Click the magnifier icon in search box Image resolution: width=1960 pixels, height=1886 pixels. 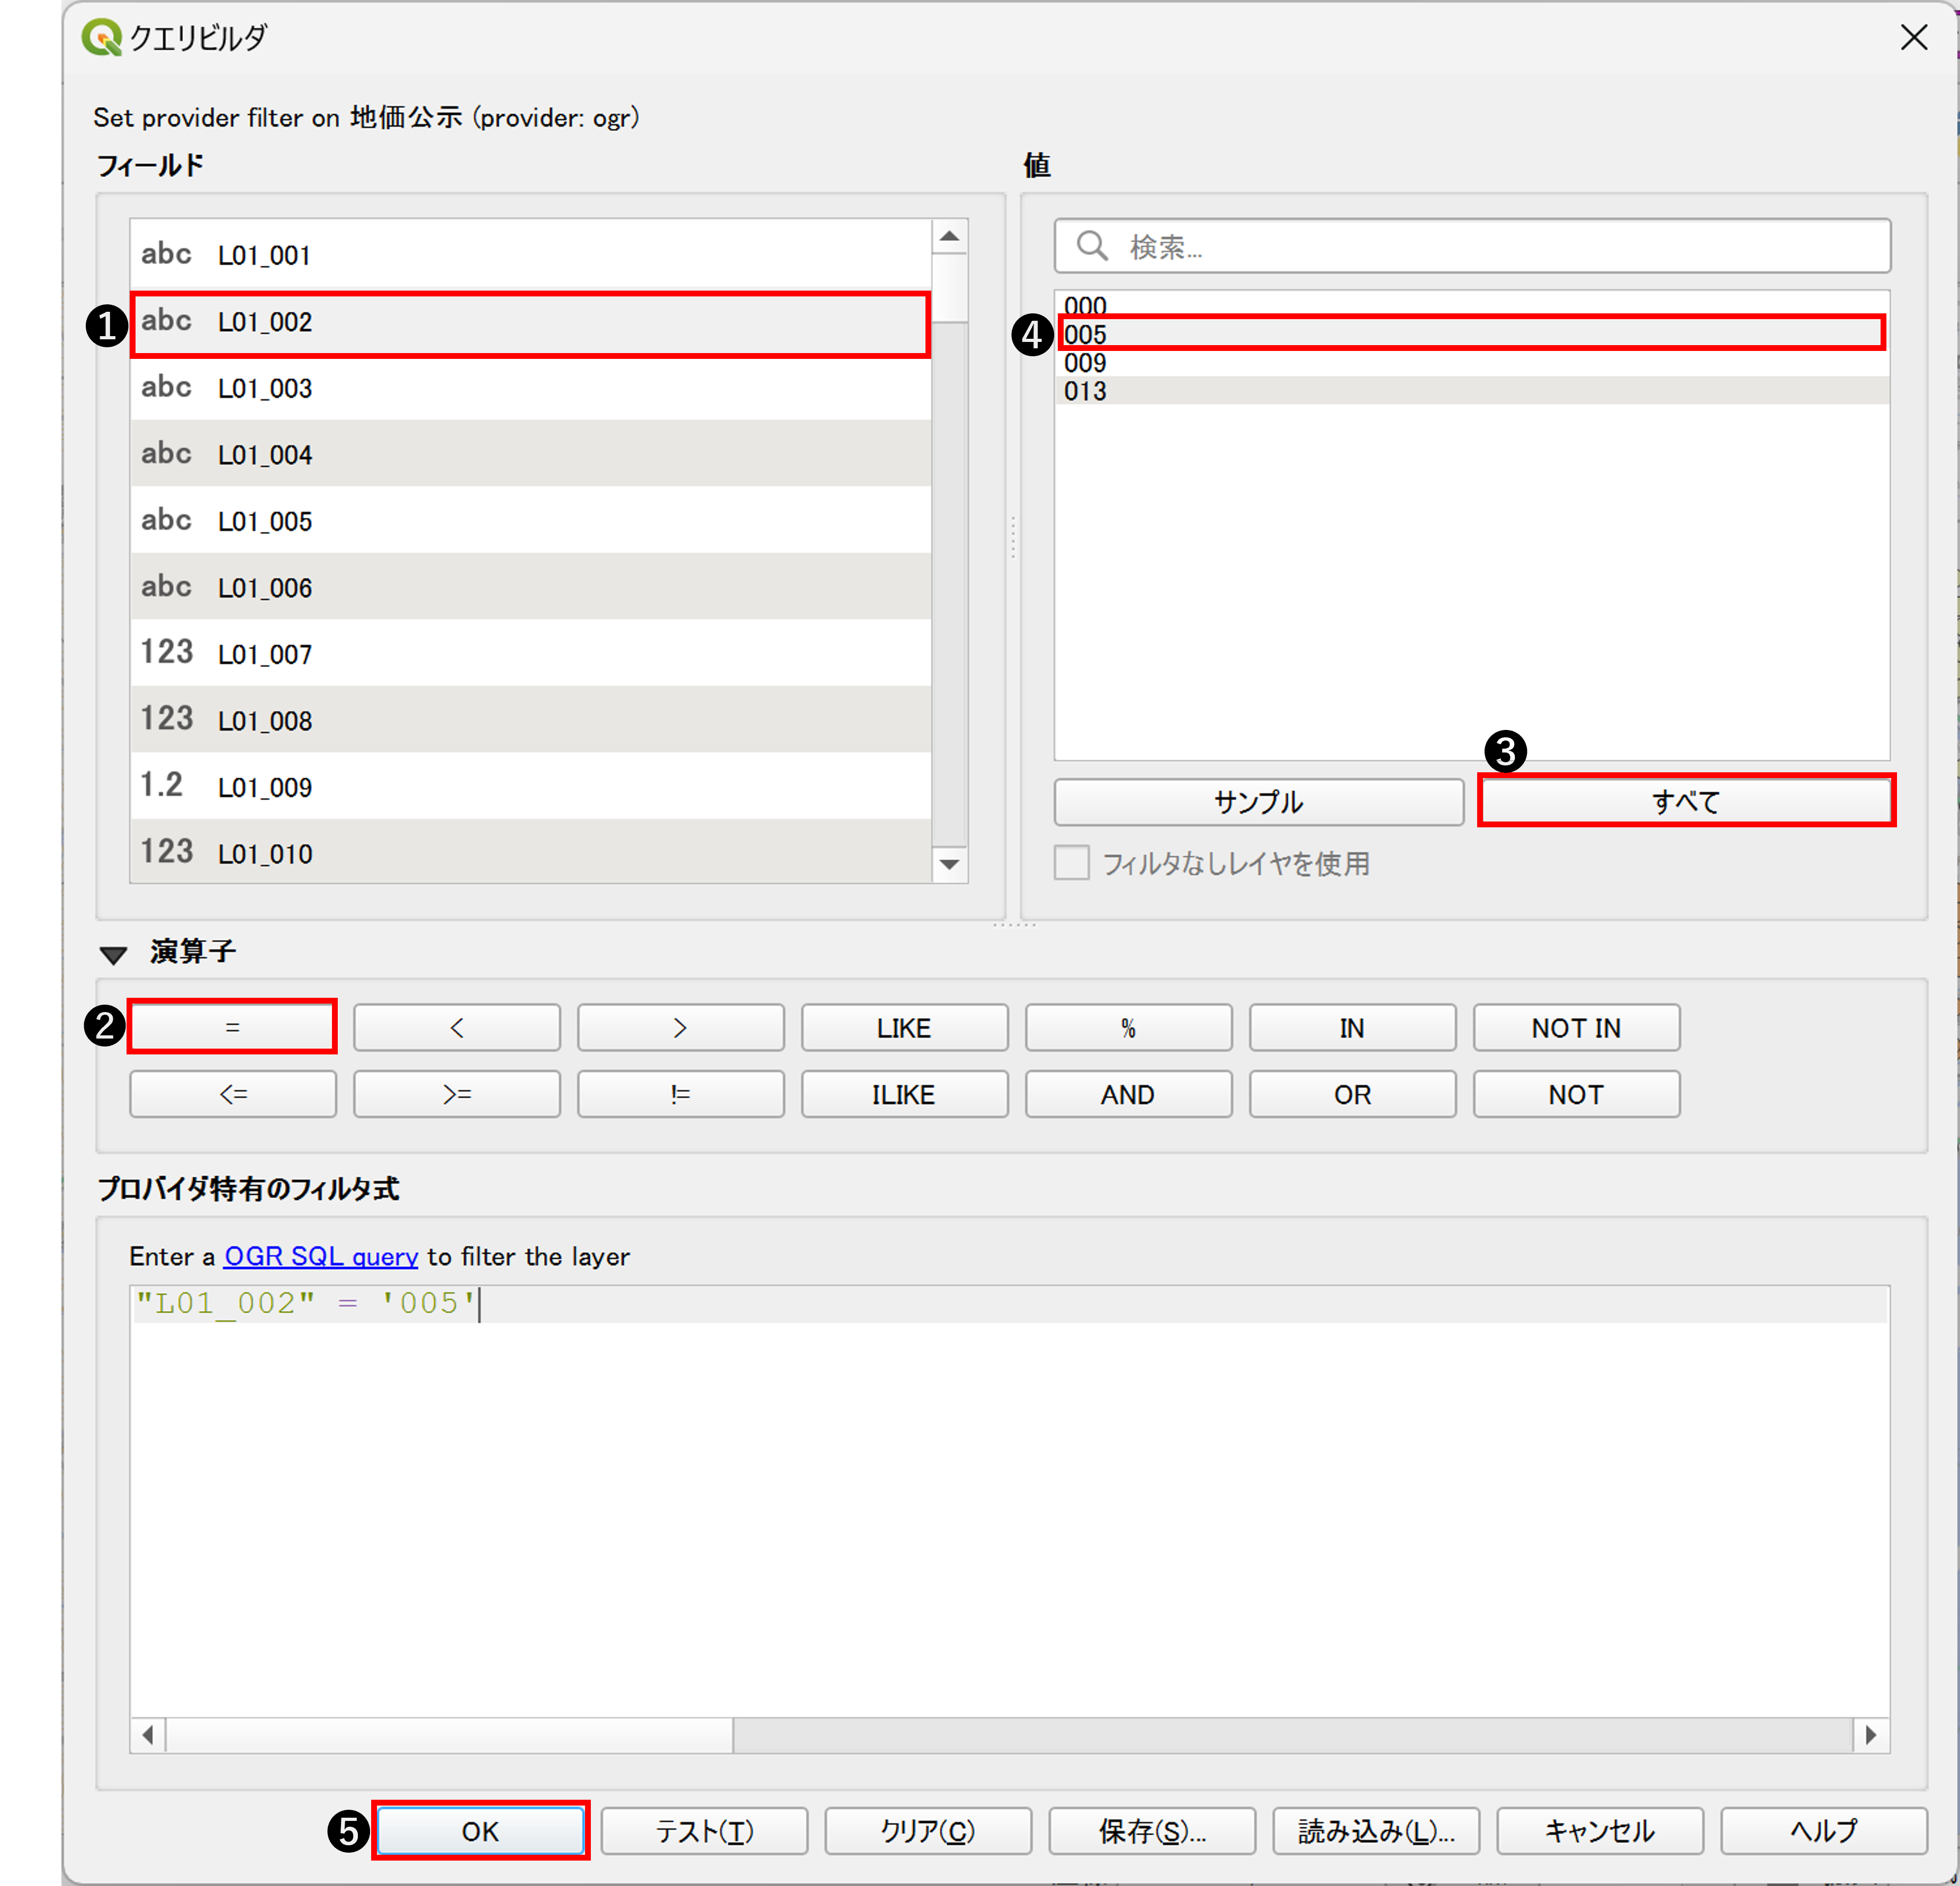(x=1092, y=246)
